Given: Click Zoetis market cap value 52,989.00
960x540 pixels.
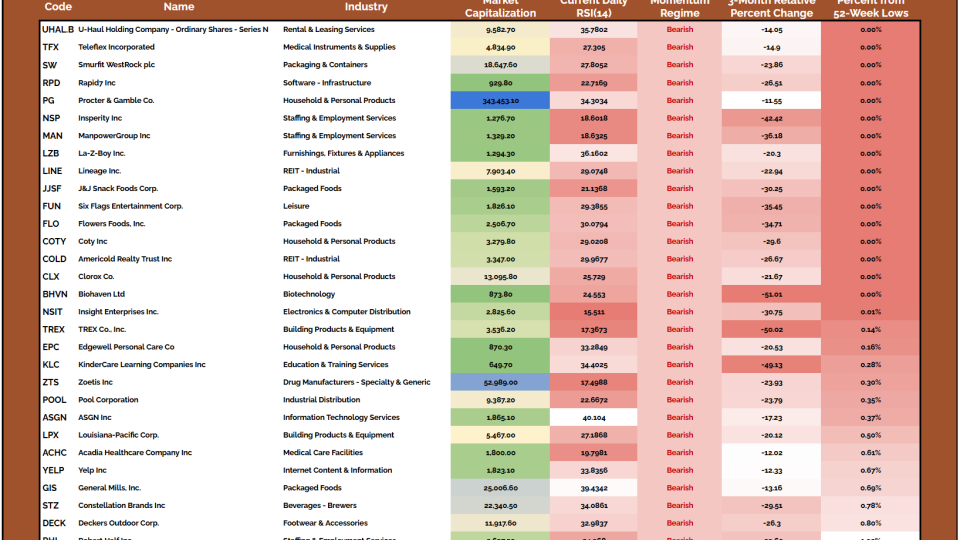Looking at the screenshot, I should (500, 382).
